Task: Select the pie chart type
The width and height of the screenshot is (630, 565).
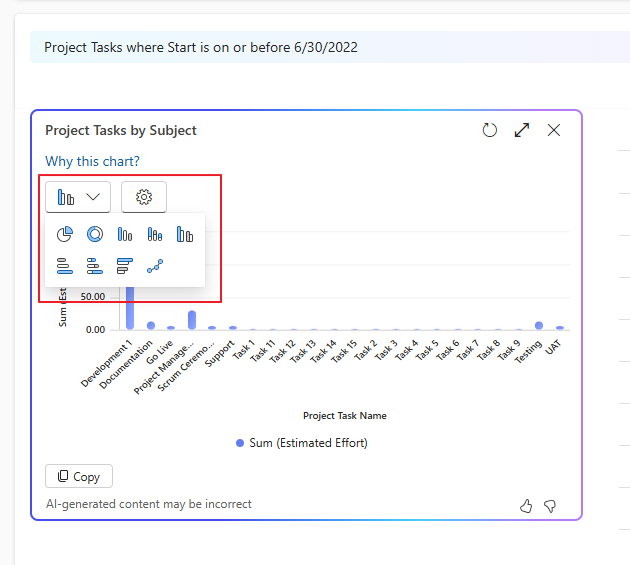Action: [x=65, y=234]
